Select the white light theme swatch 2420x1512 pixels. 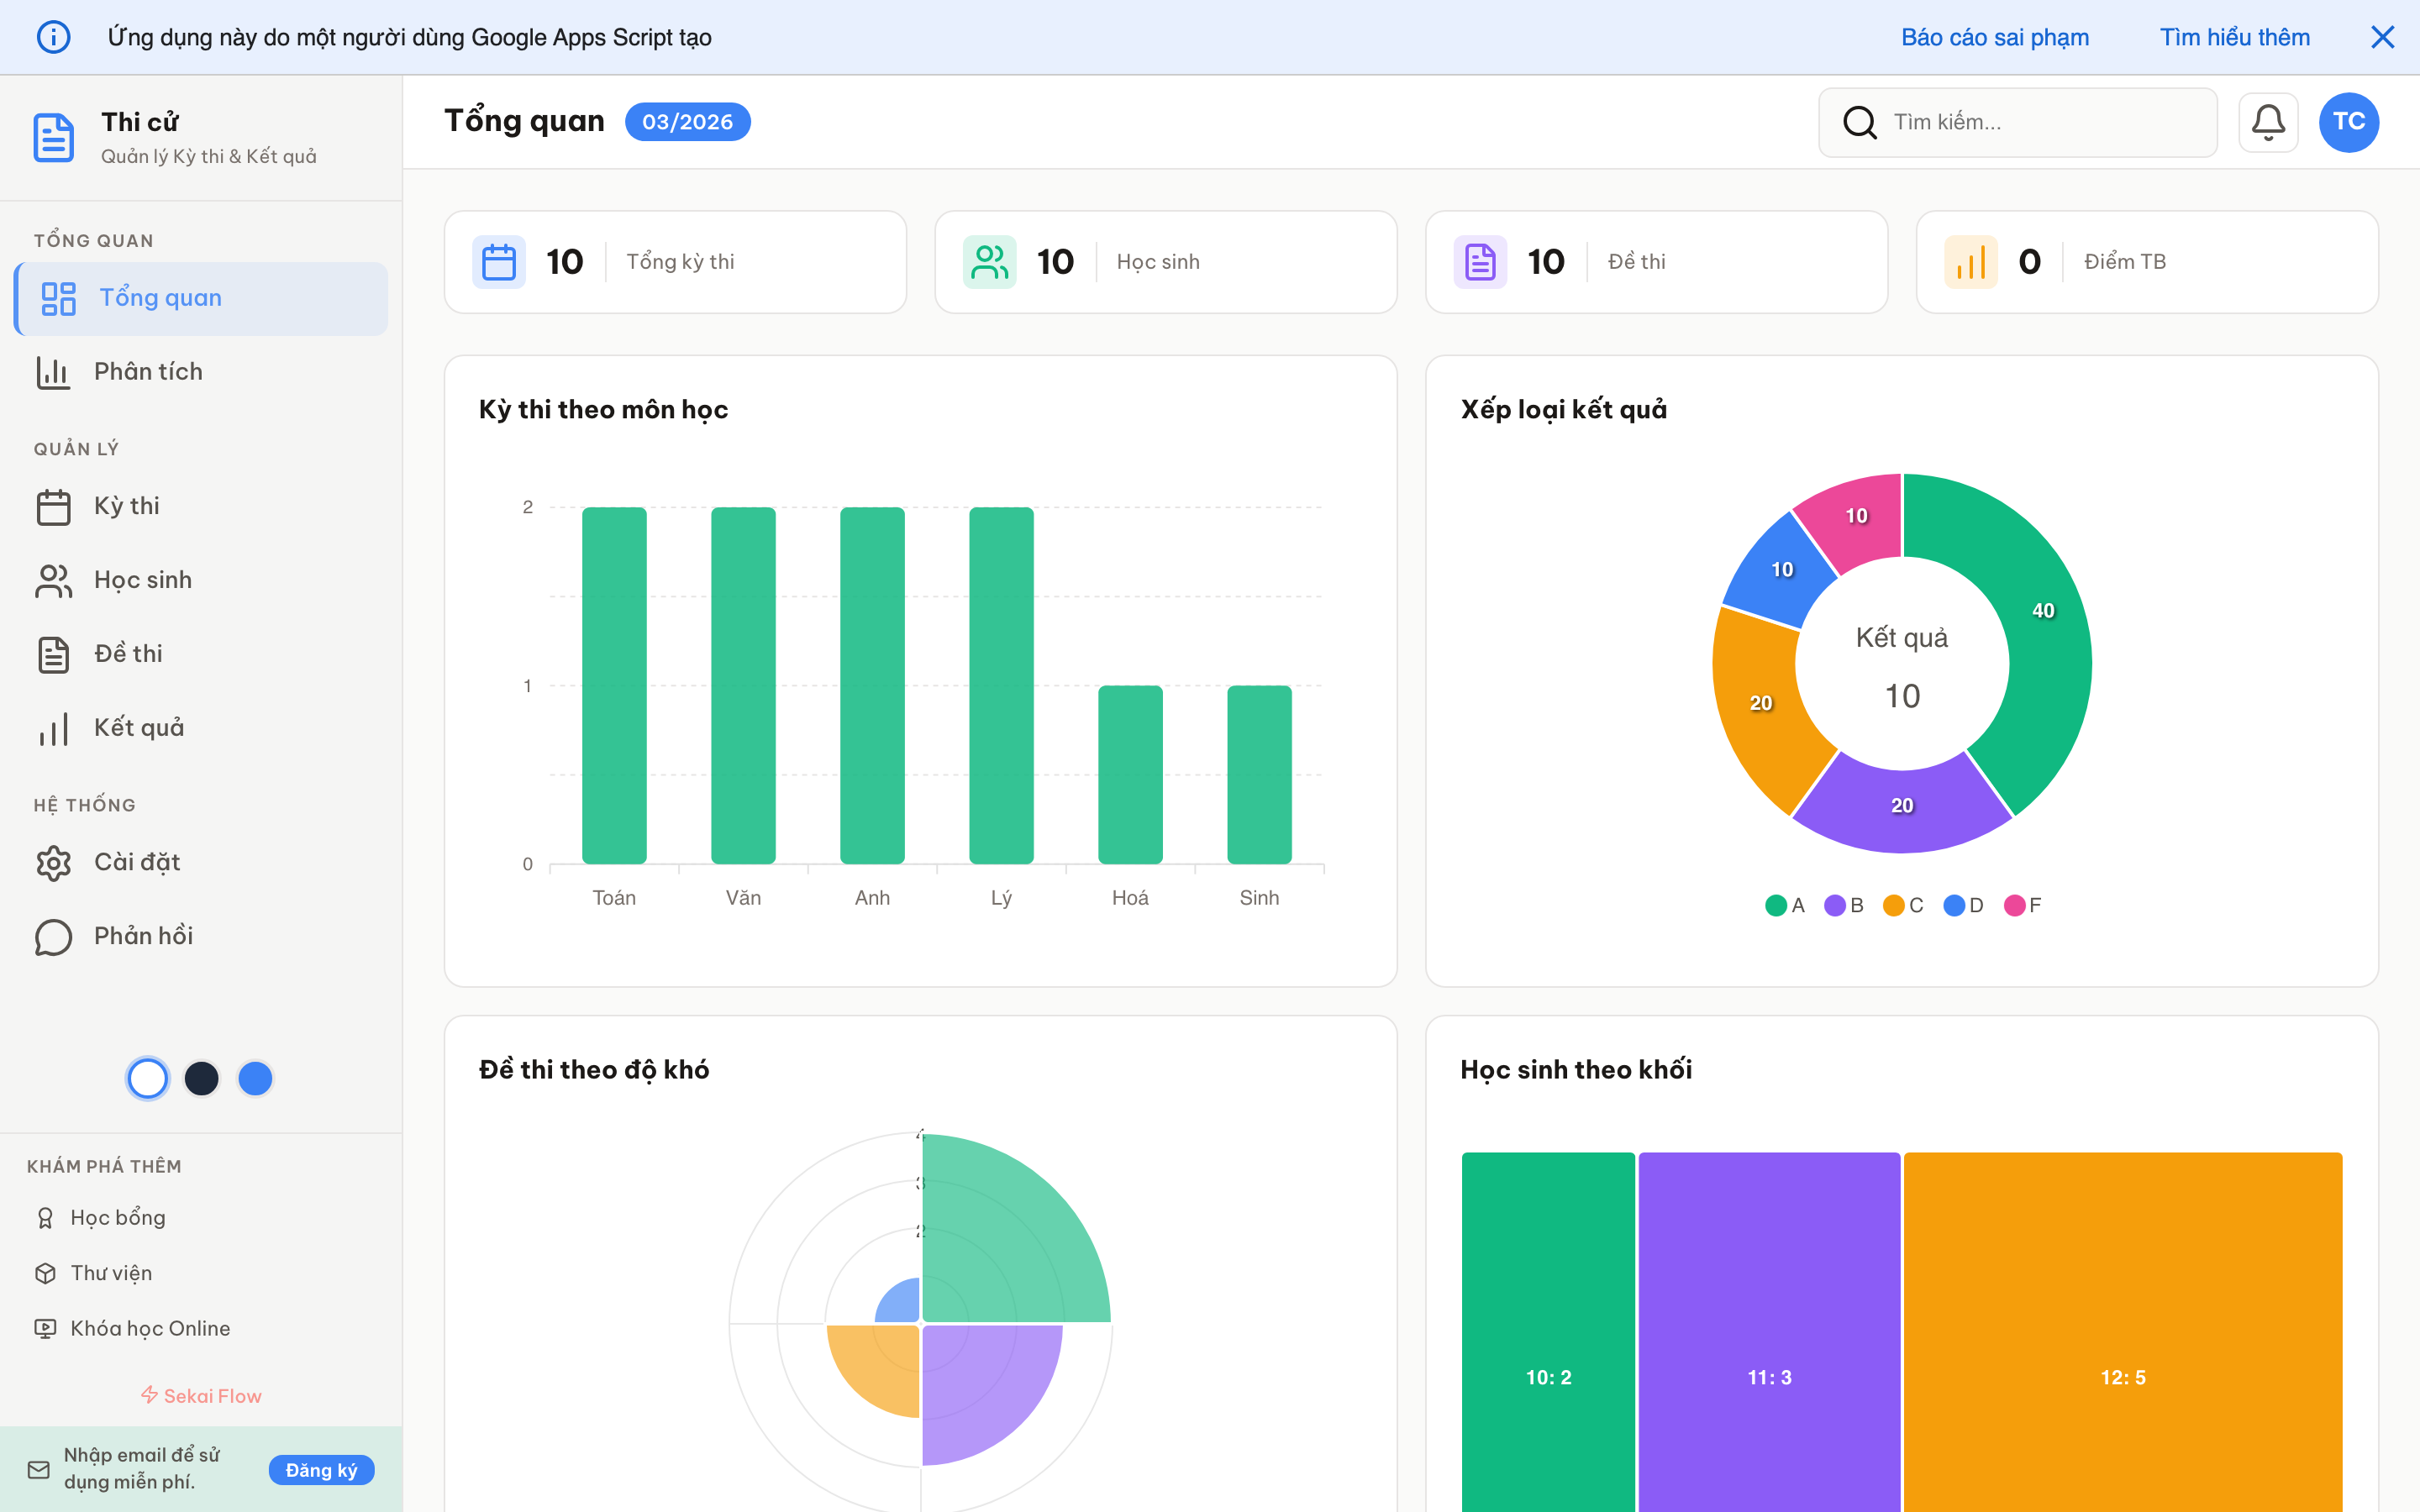(148, 1078)
